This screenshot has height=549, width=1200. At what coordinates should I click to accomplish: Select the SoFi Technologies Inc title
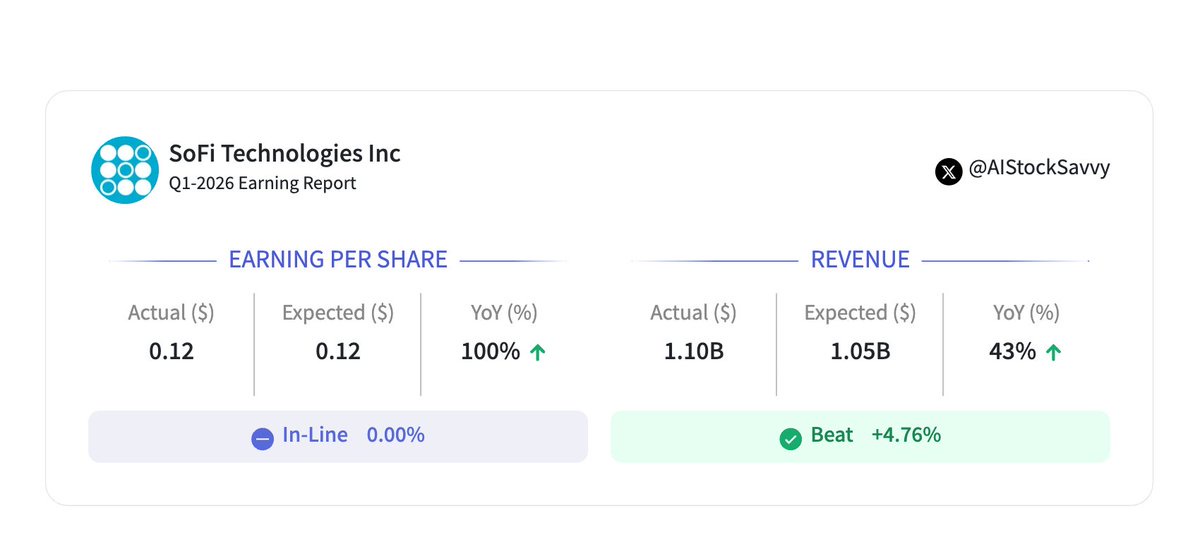[287, 153]
